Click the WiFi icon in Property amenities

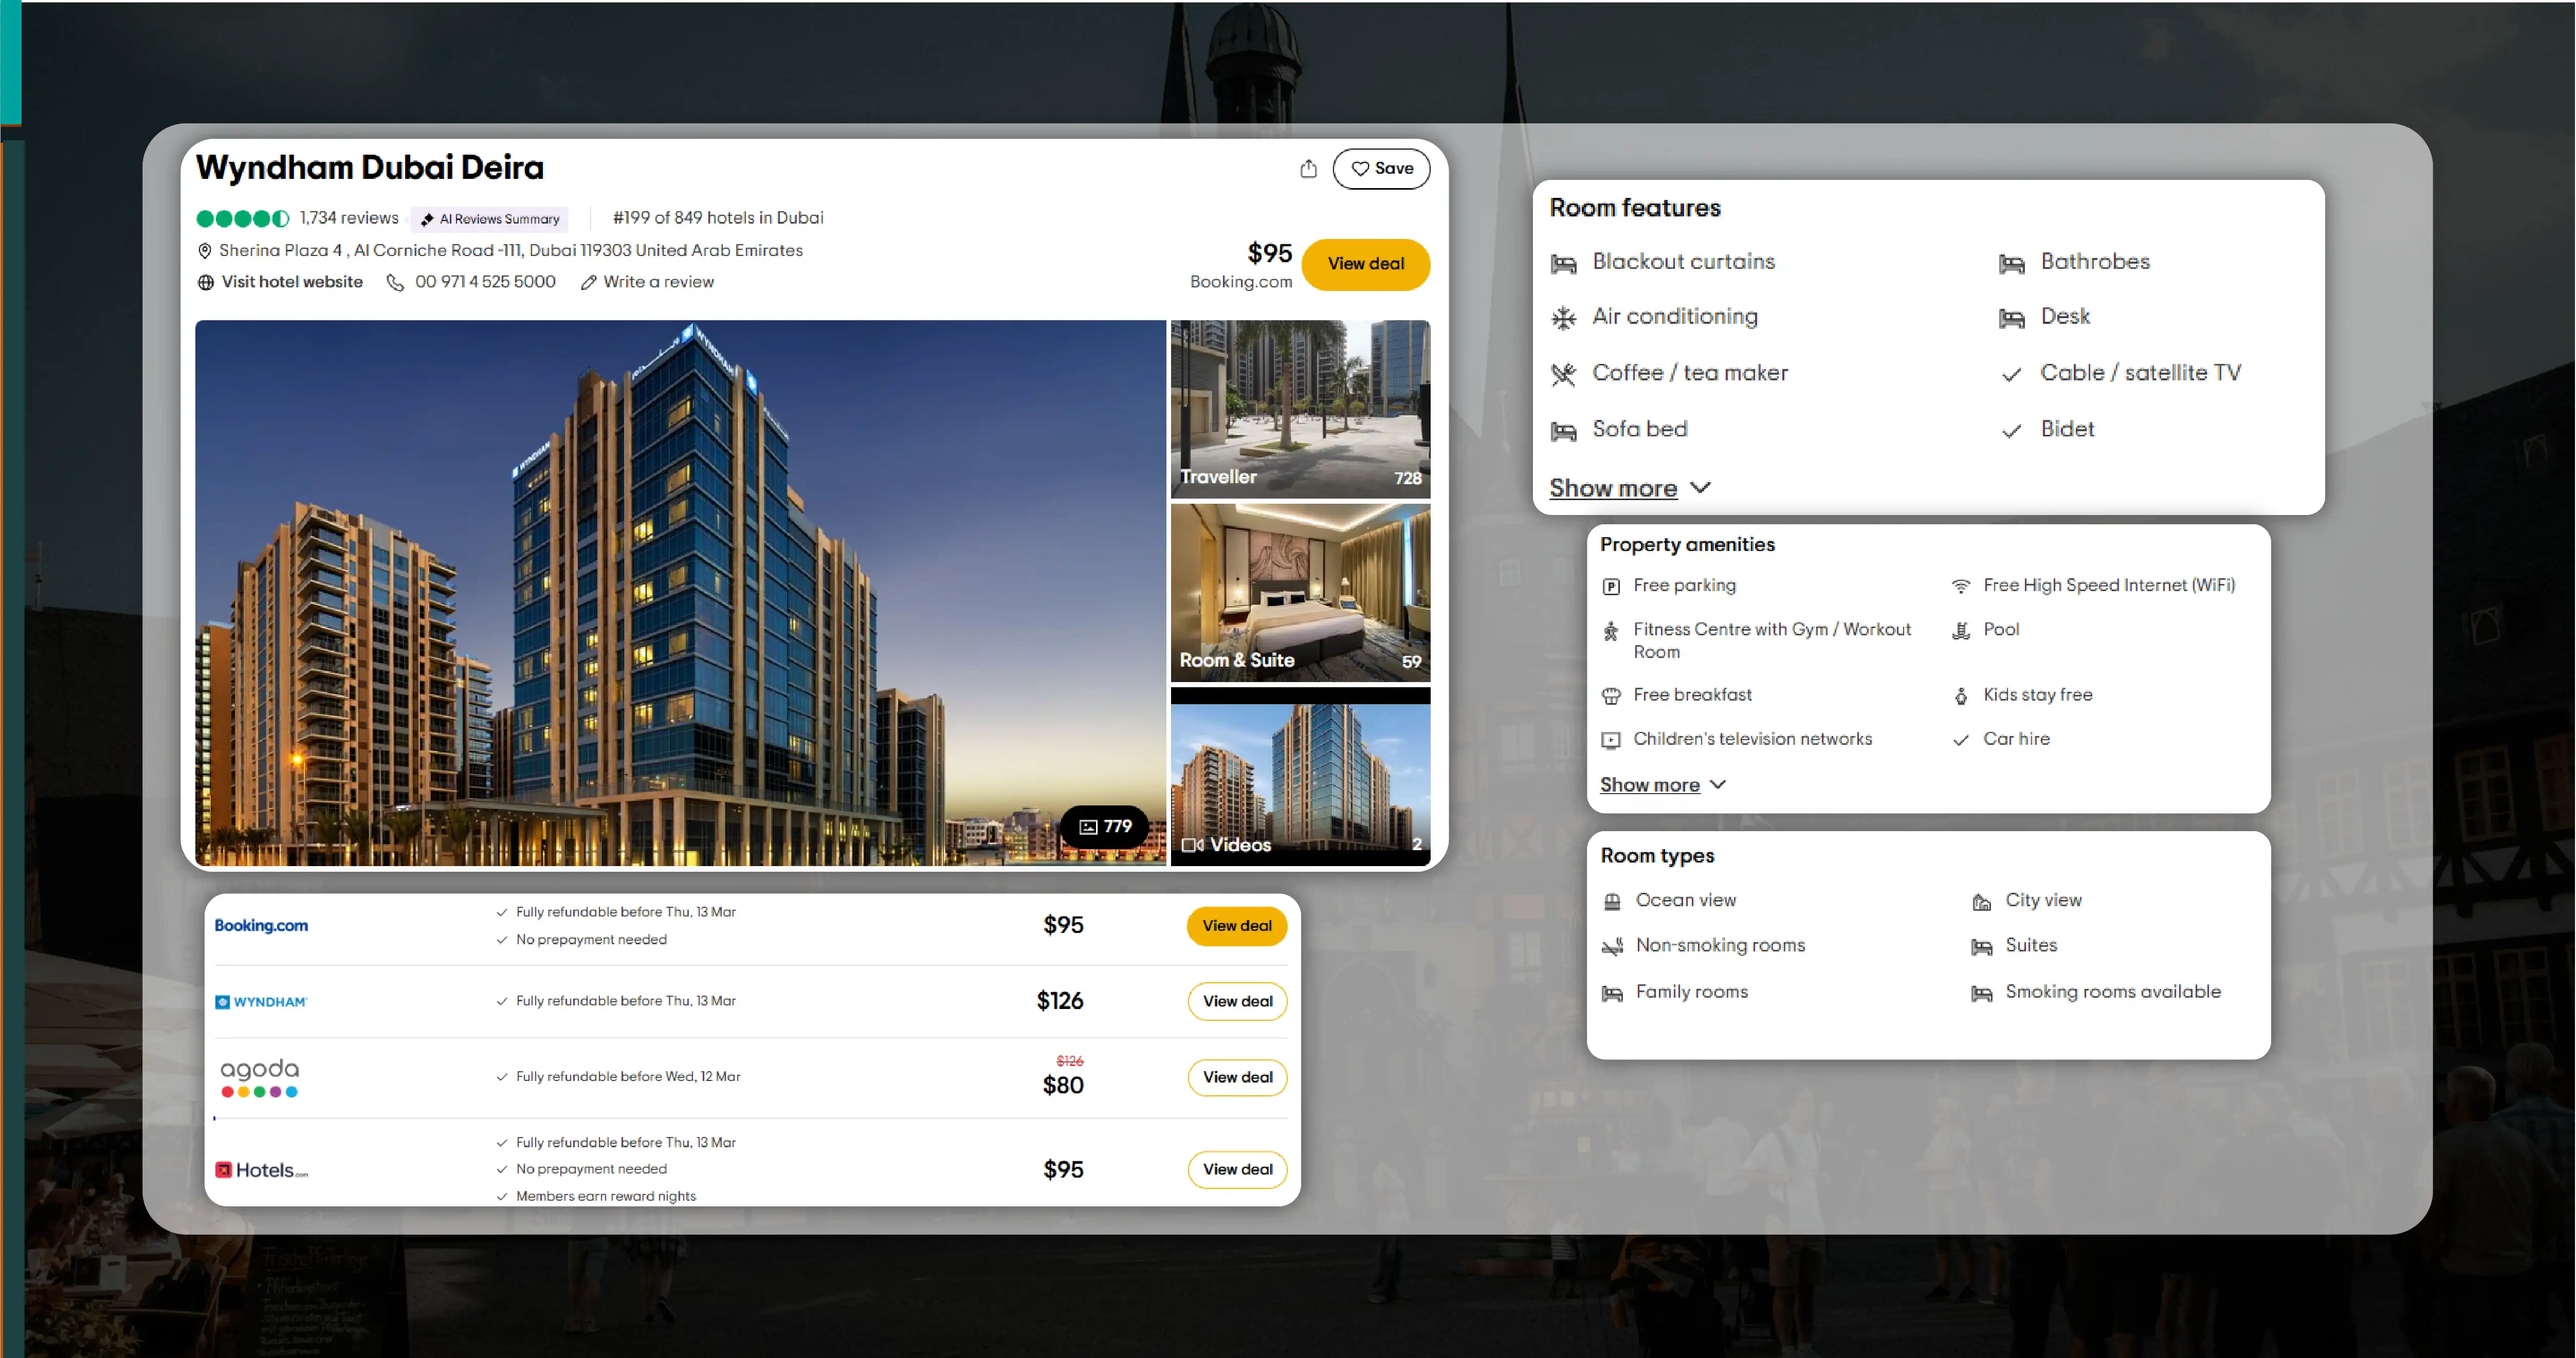pyautogui.click(x=1961, y=586)
